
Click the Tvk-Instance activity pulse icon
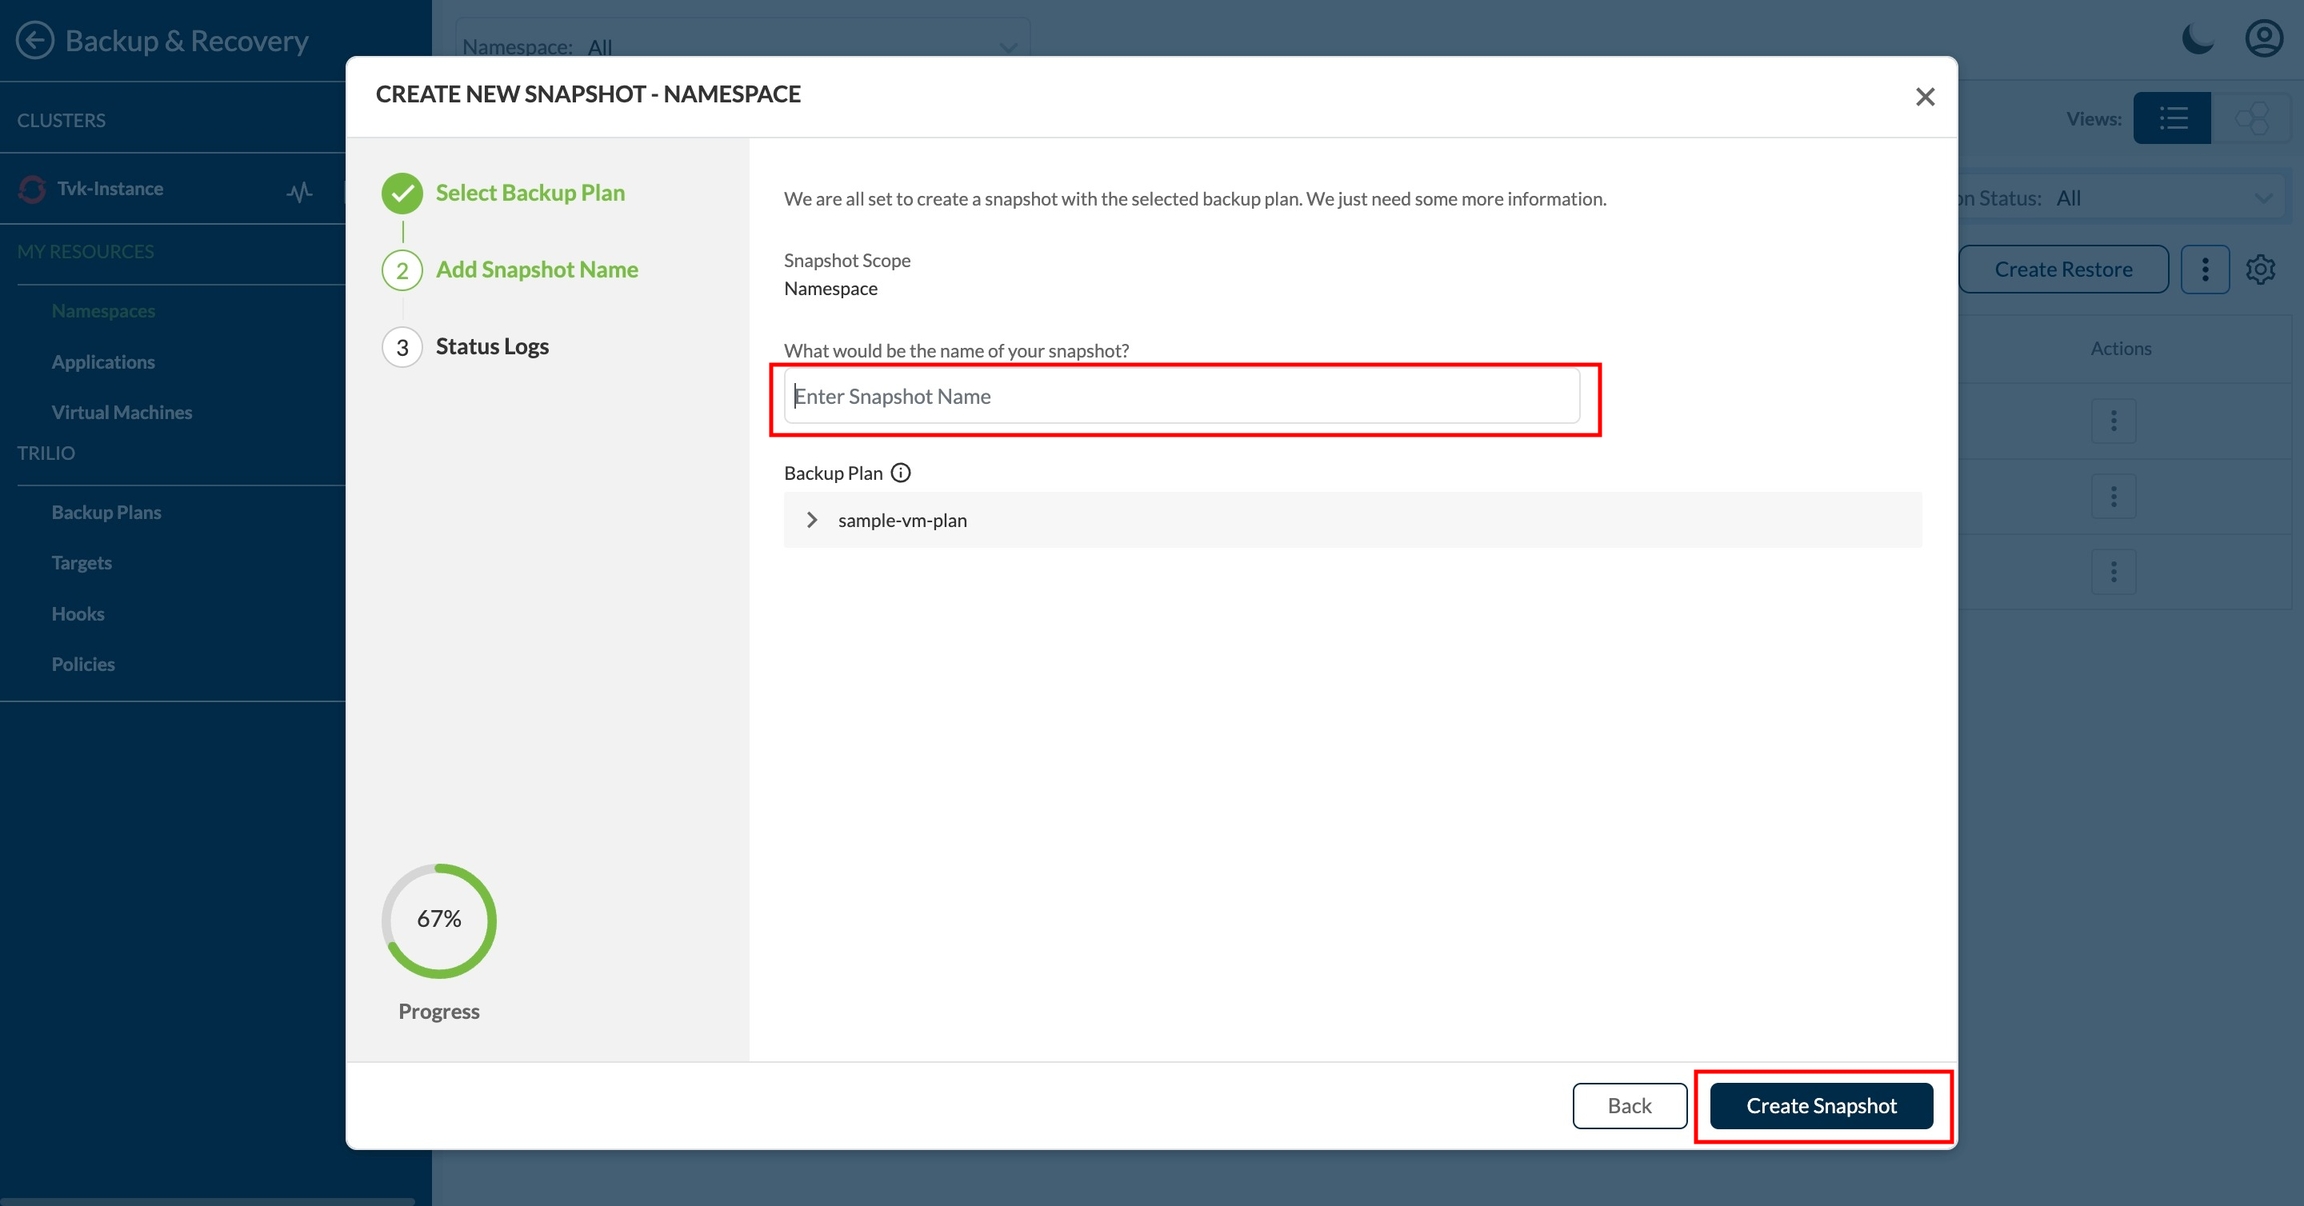click(x=299, y=191)
